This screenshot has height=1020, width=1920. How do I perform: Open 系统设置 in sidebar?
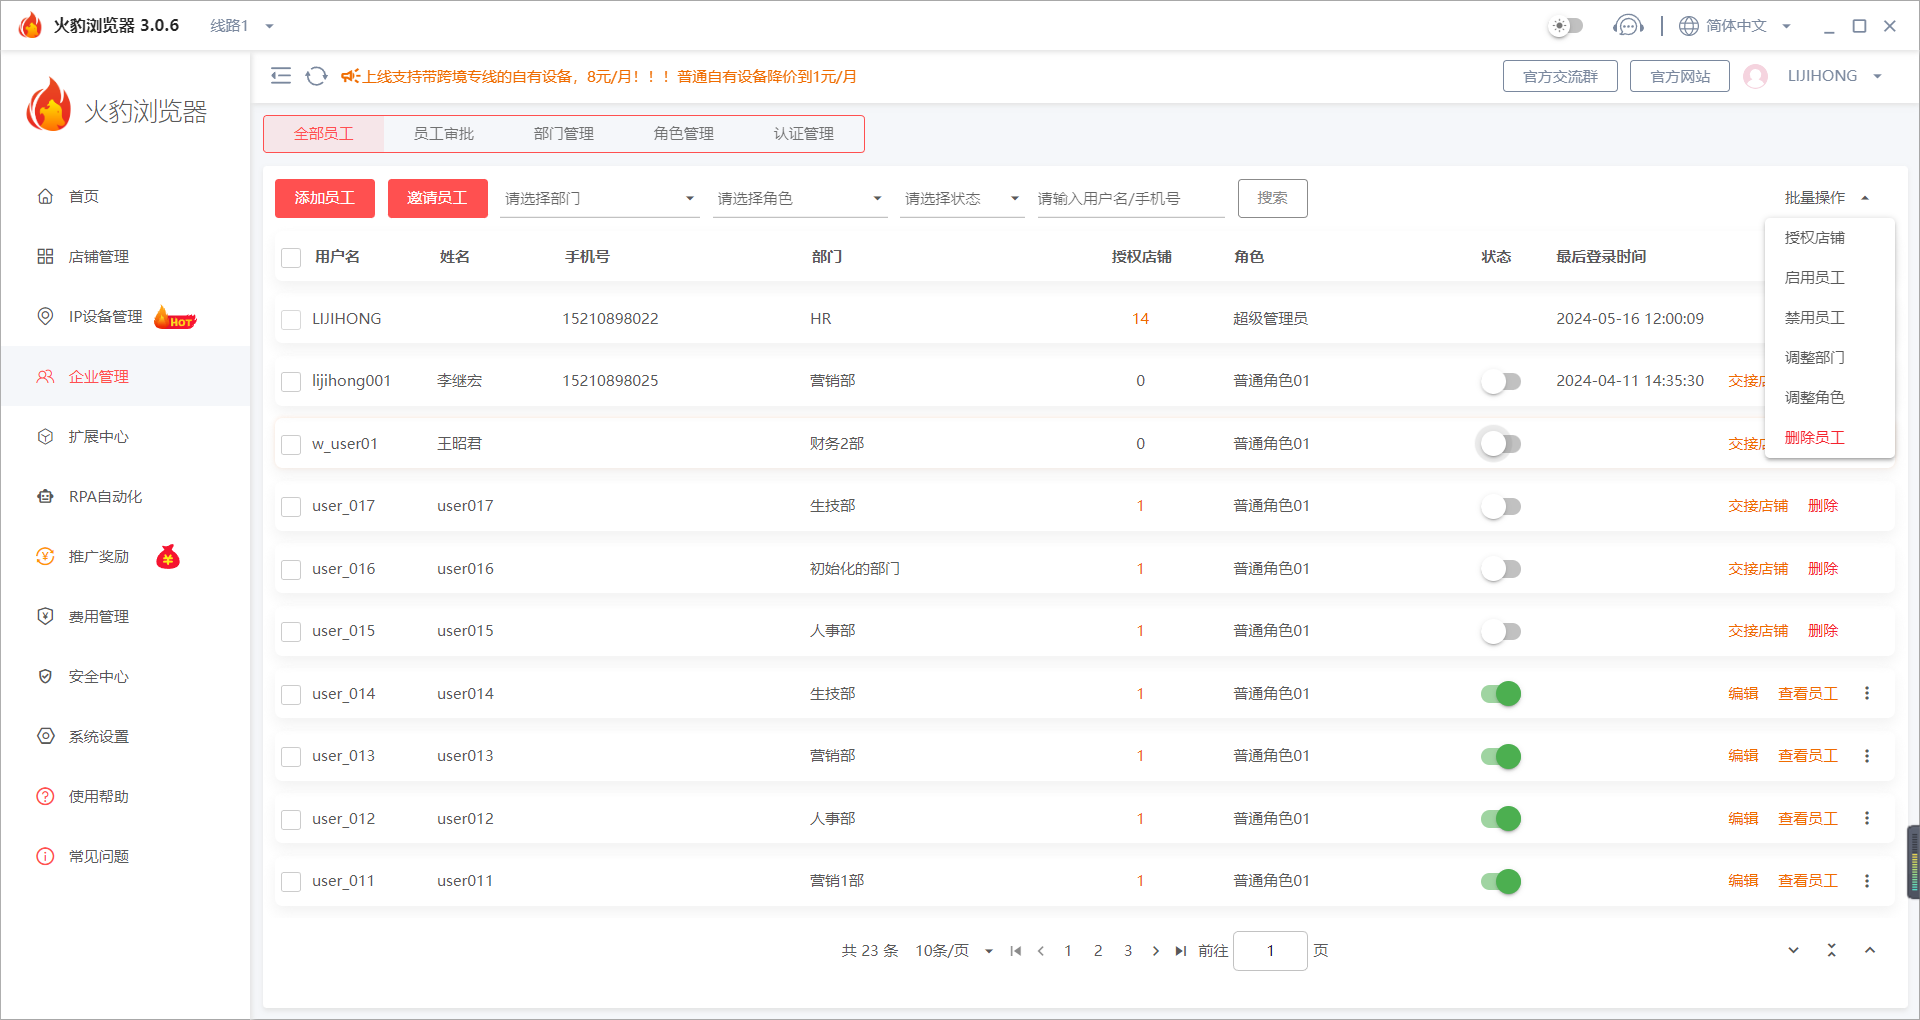125,736
